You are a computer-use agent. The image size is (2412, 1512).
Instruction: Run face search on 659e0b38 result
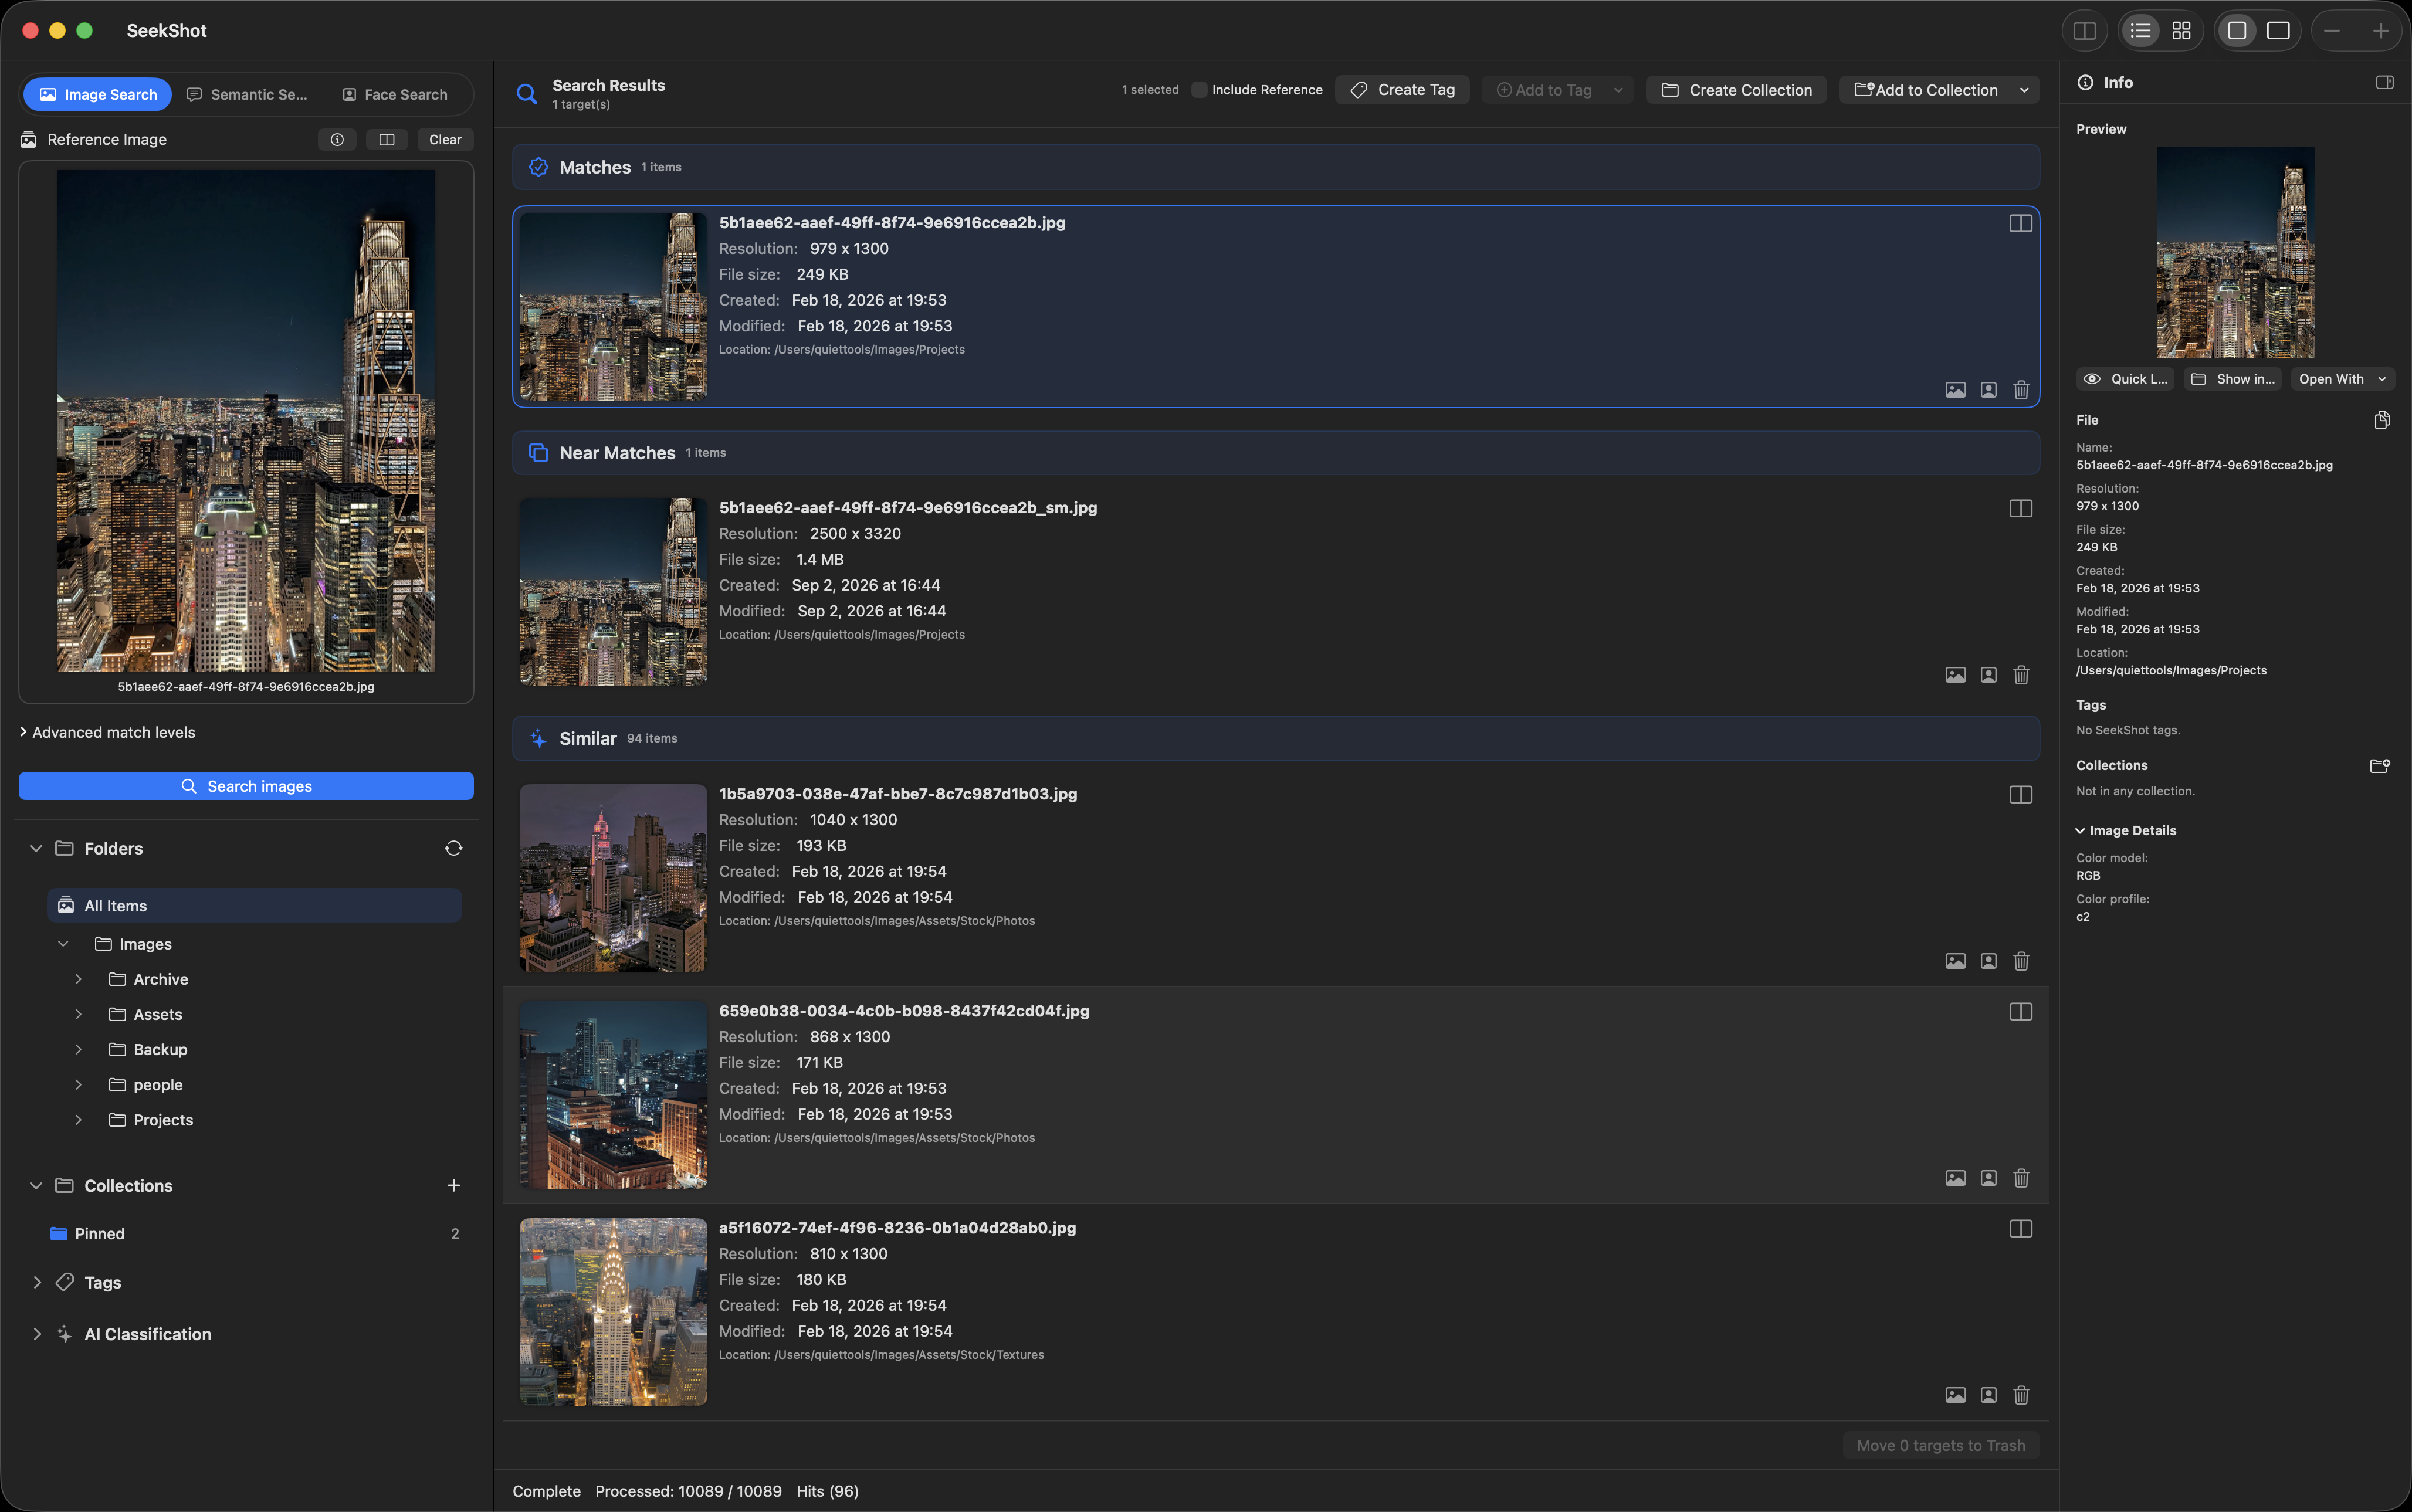point(1988,1178)
